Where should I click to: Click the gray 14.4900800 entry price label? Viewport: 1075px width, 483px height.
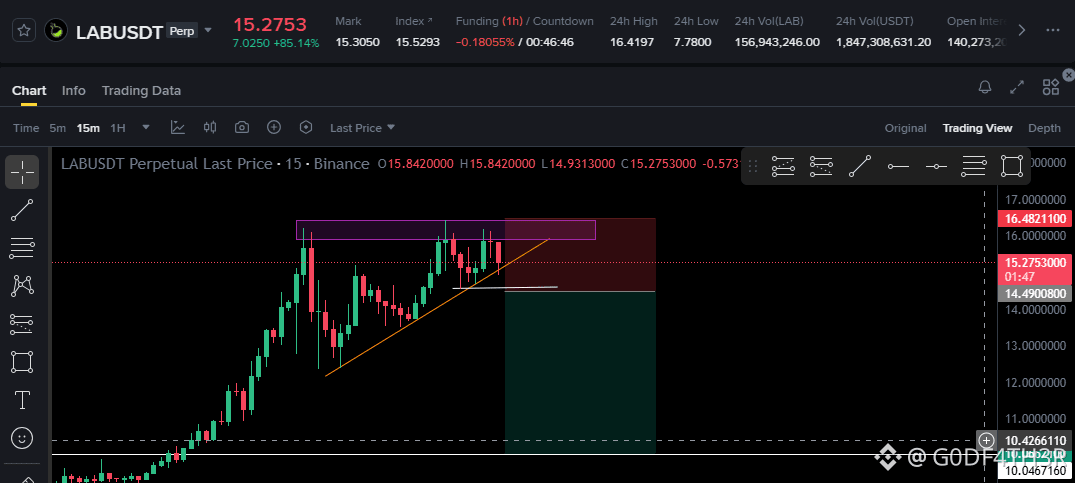(1035, 294)
